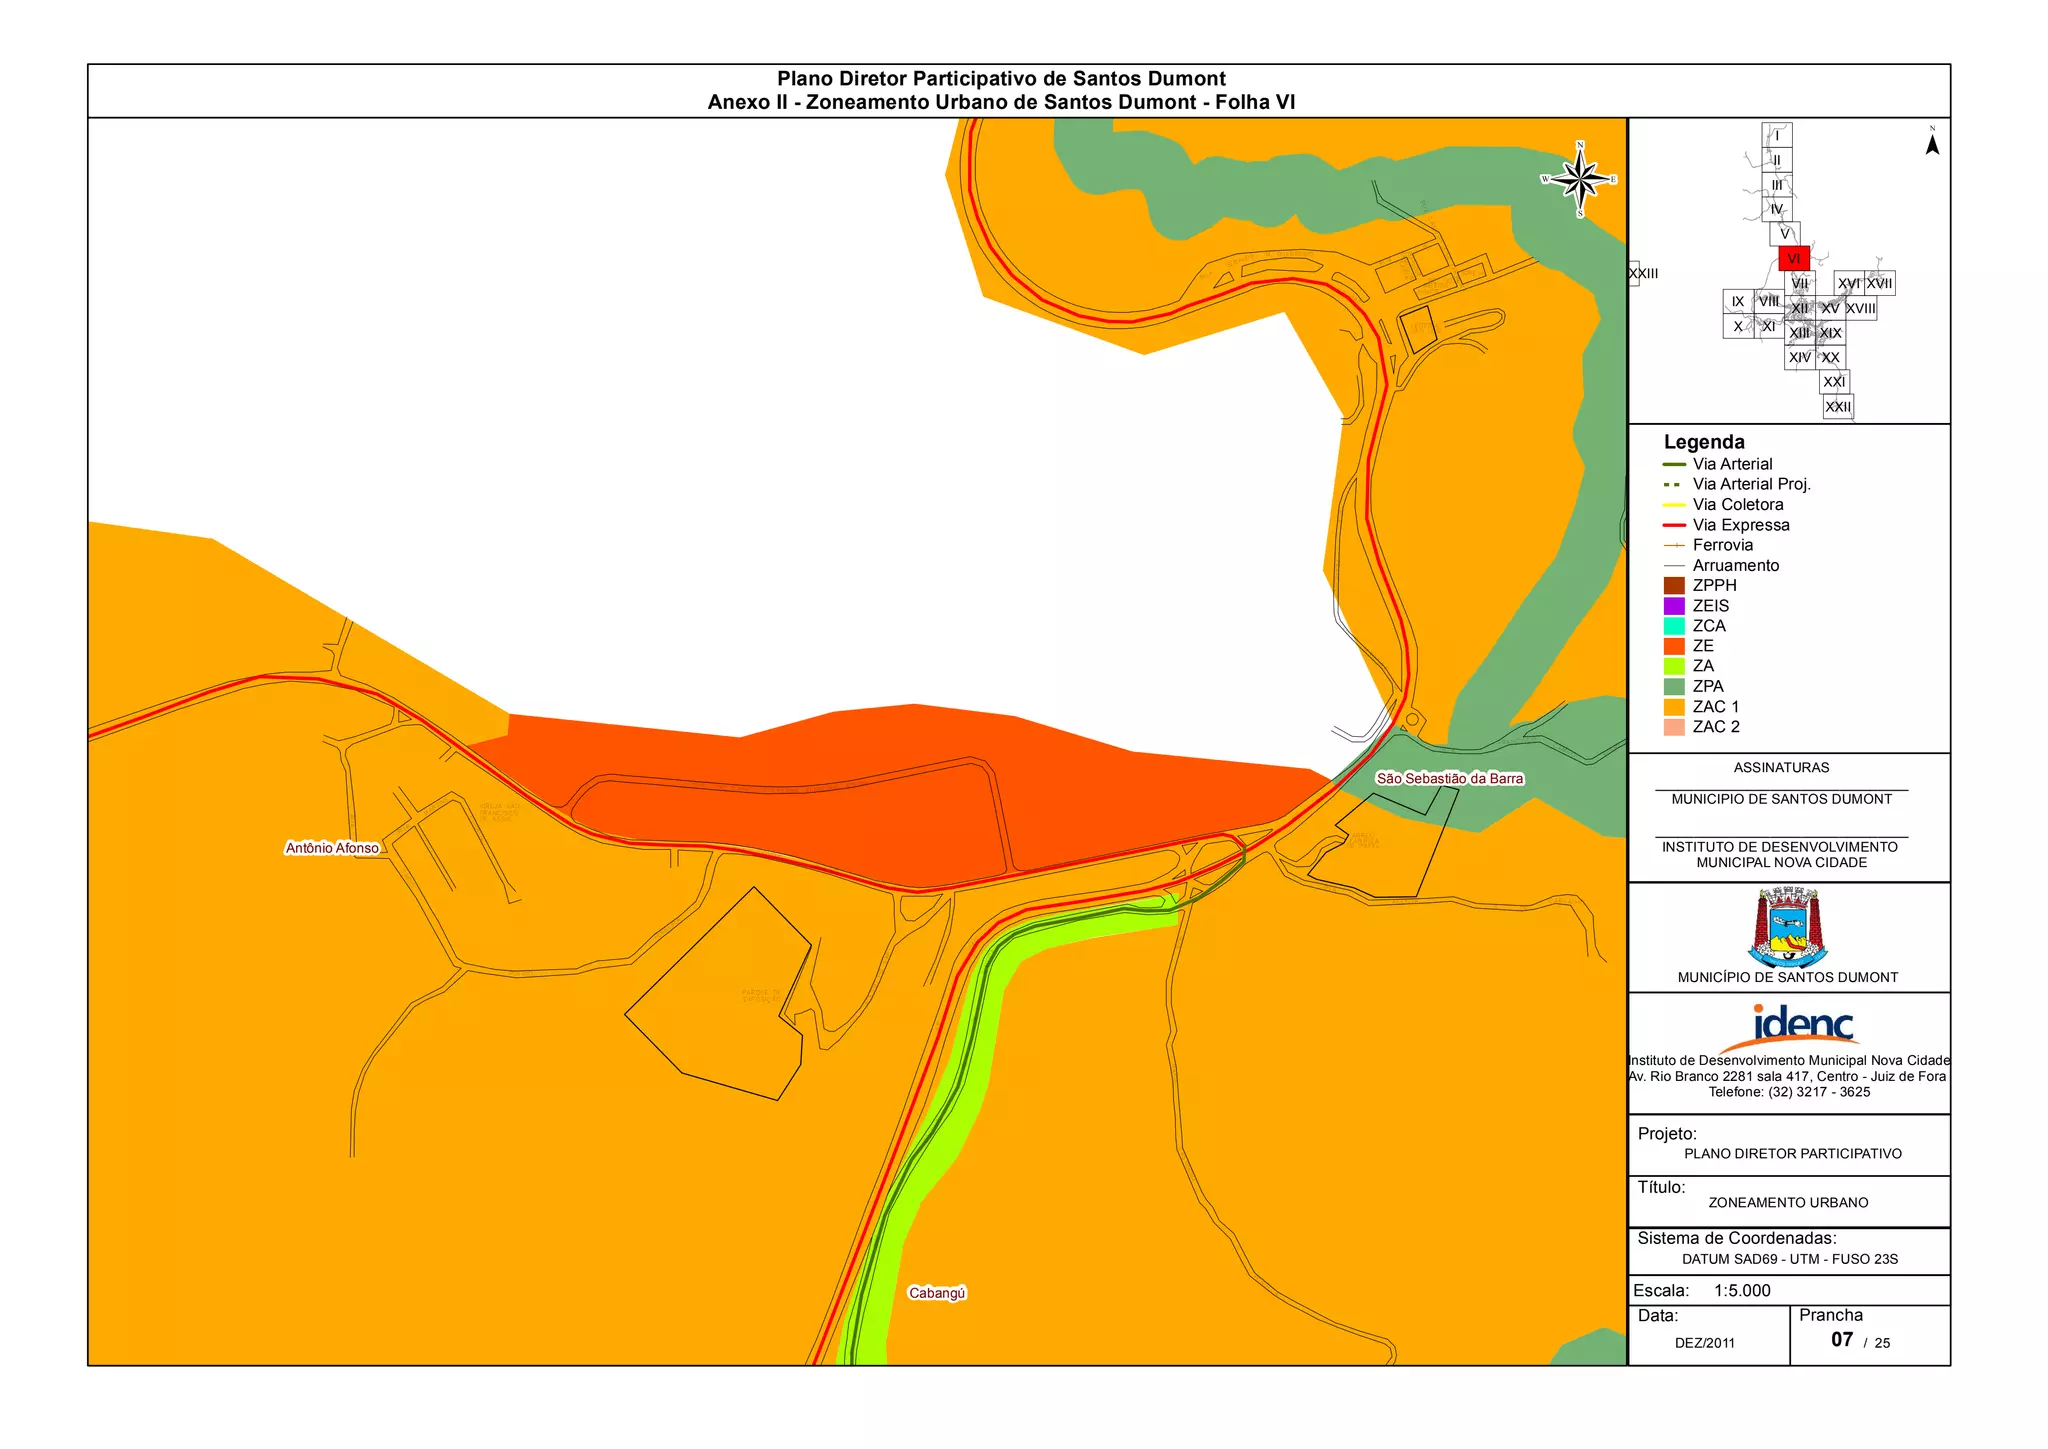Screen dimensions: 2048x1449
Task: Click the Escala 1:5.000 field
Action: point(1740,1290)
